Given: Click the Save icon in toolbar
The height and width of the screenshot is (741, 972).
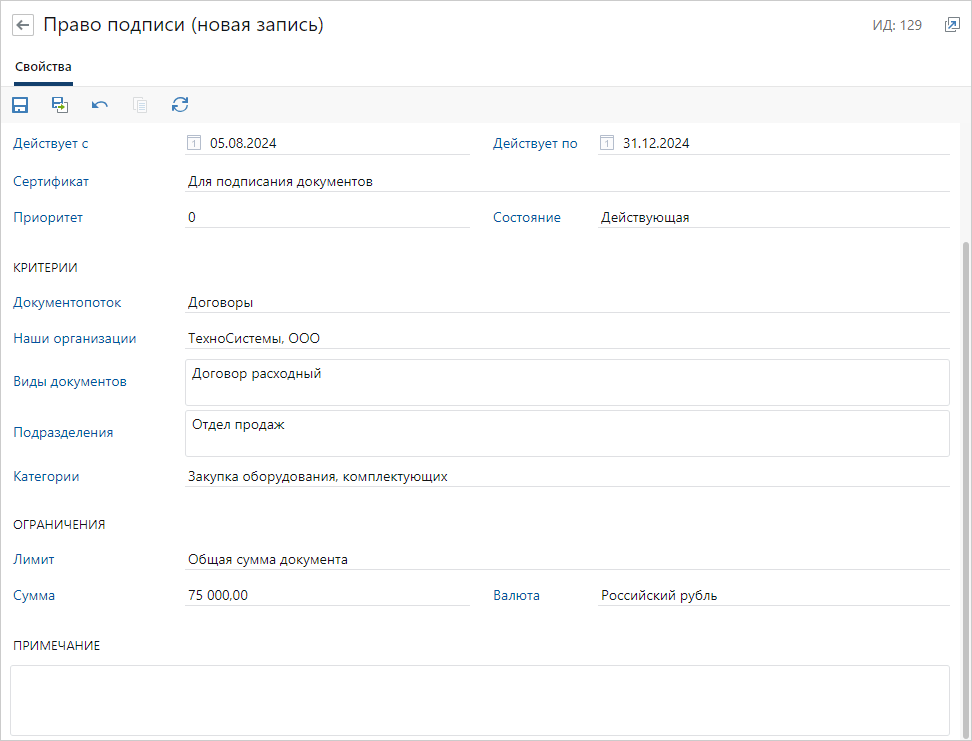Looking at the screenshot, I should coord(20,105).
